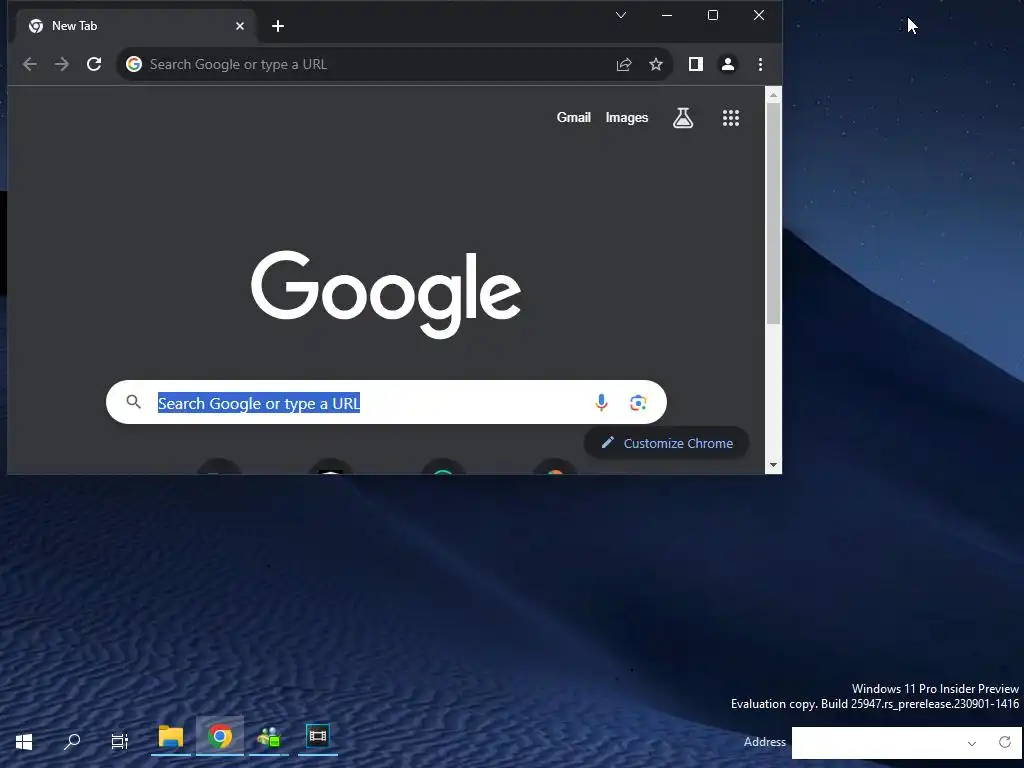The height and width of the screenshot is (768, 1024).
Task: Open Task View on the taskbar
Action: coord(120,741)
